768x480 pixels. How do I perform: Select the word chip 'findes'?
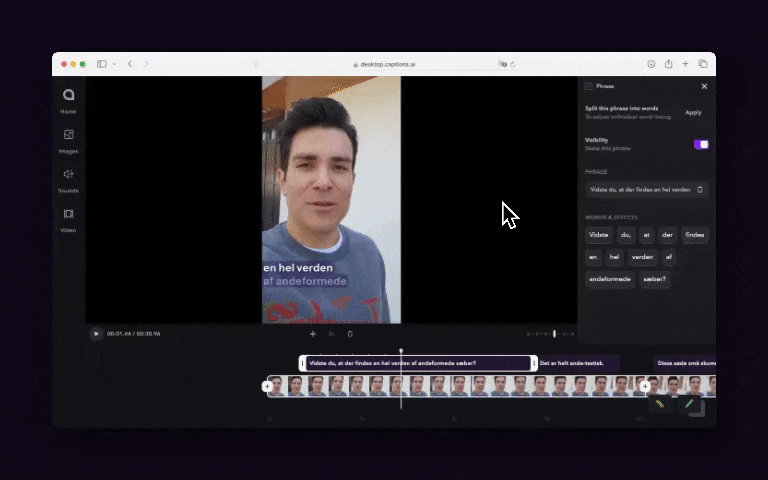(695, 235)
